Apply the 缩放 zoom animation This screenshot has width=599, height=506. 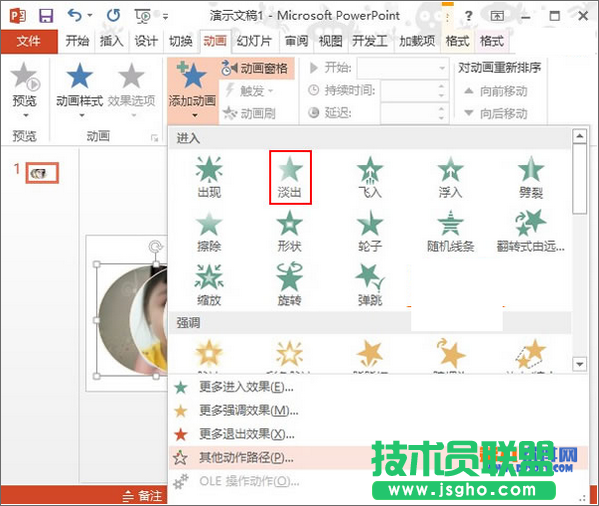pos(209,285)
